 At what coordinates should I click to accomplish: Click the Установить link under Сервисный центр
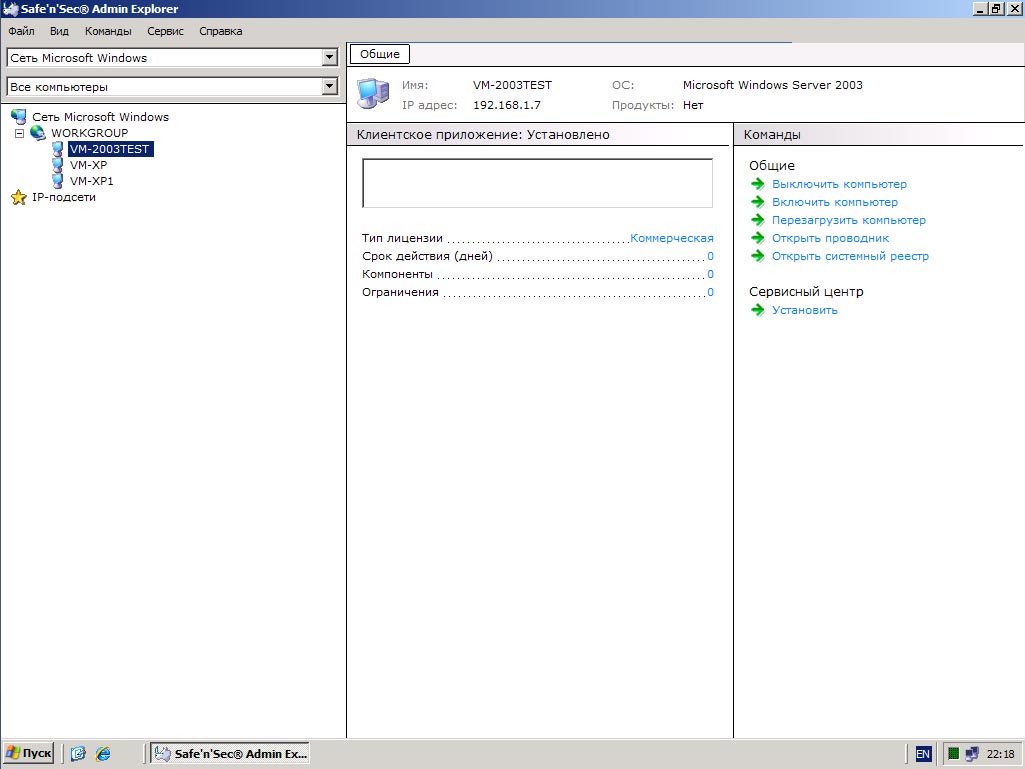(x=805, y=310)
